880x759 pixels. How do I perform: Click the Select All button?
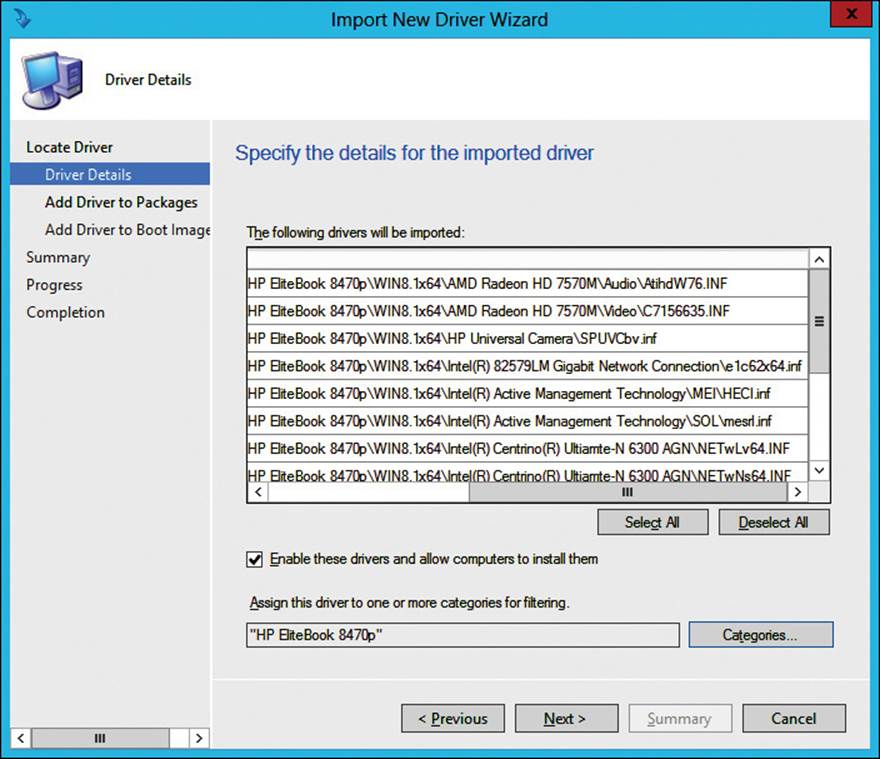(x=653, y=522)
